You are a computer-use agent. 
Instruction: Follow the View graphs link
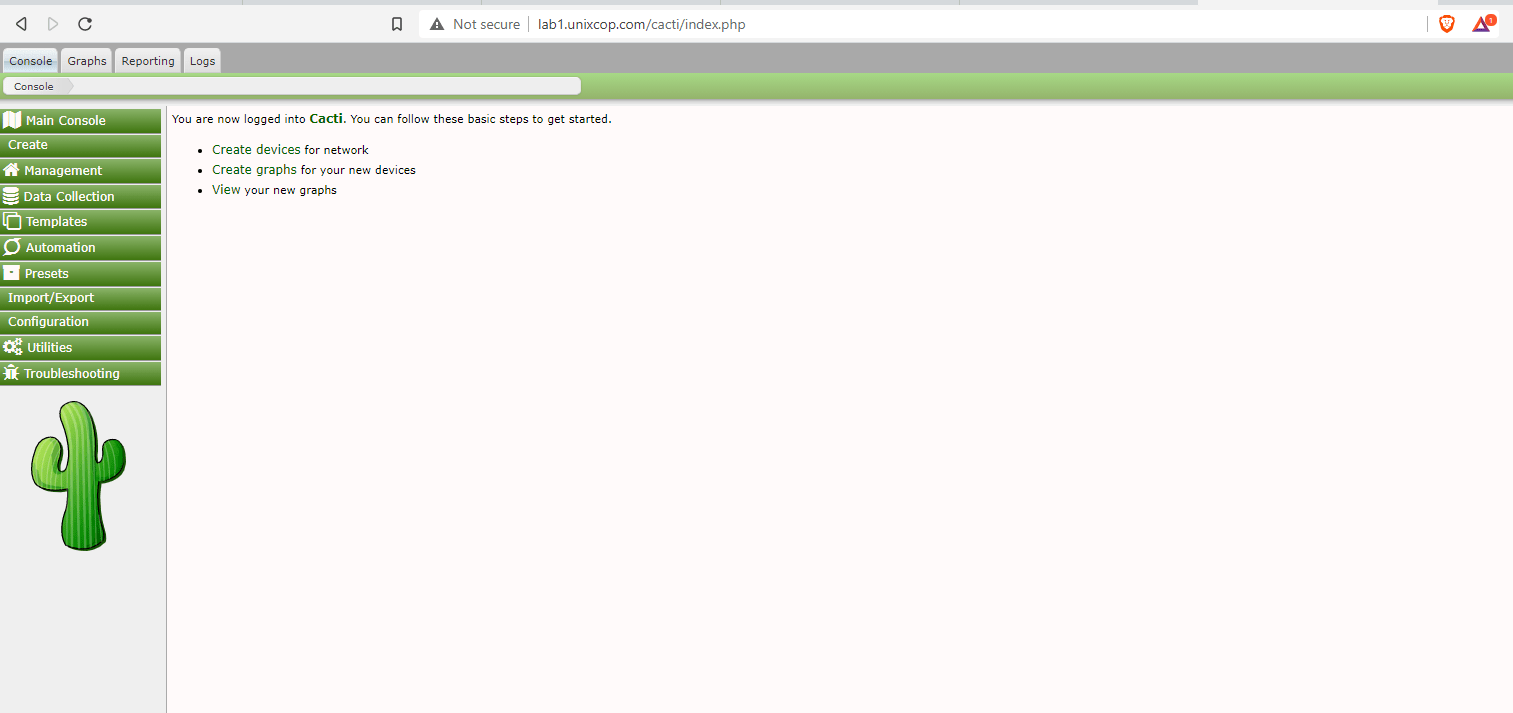pyautogui.click(x=226, y=189)
